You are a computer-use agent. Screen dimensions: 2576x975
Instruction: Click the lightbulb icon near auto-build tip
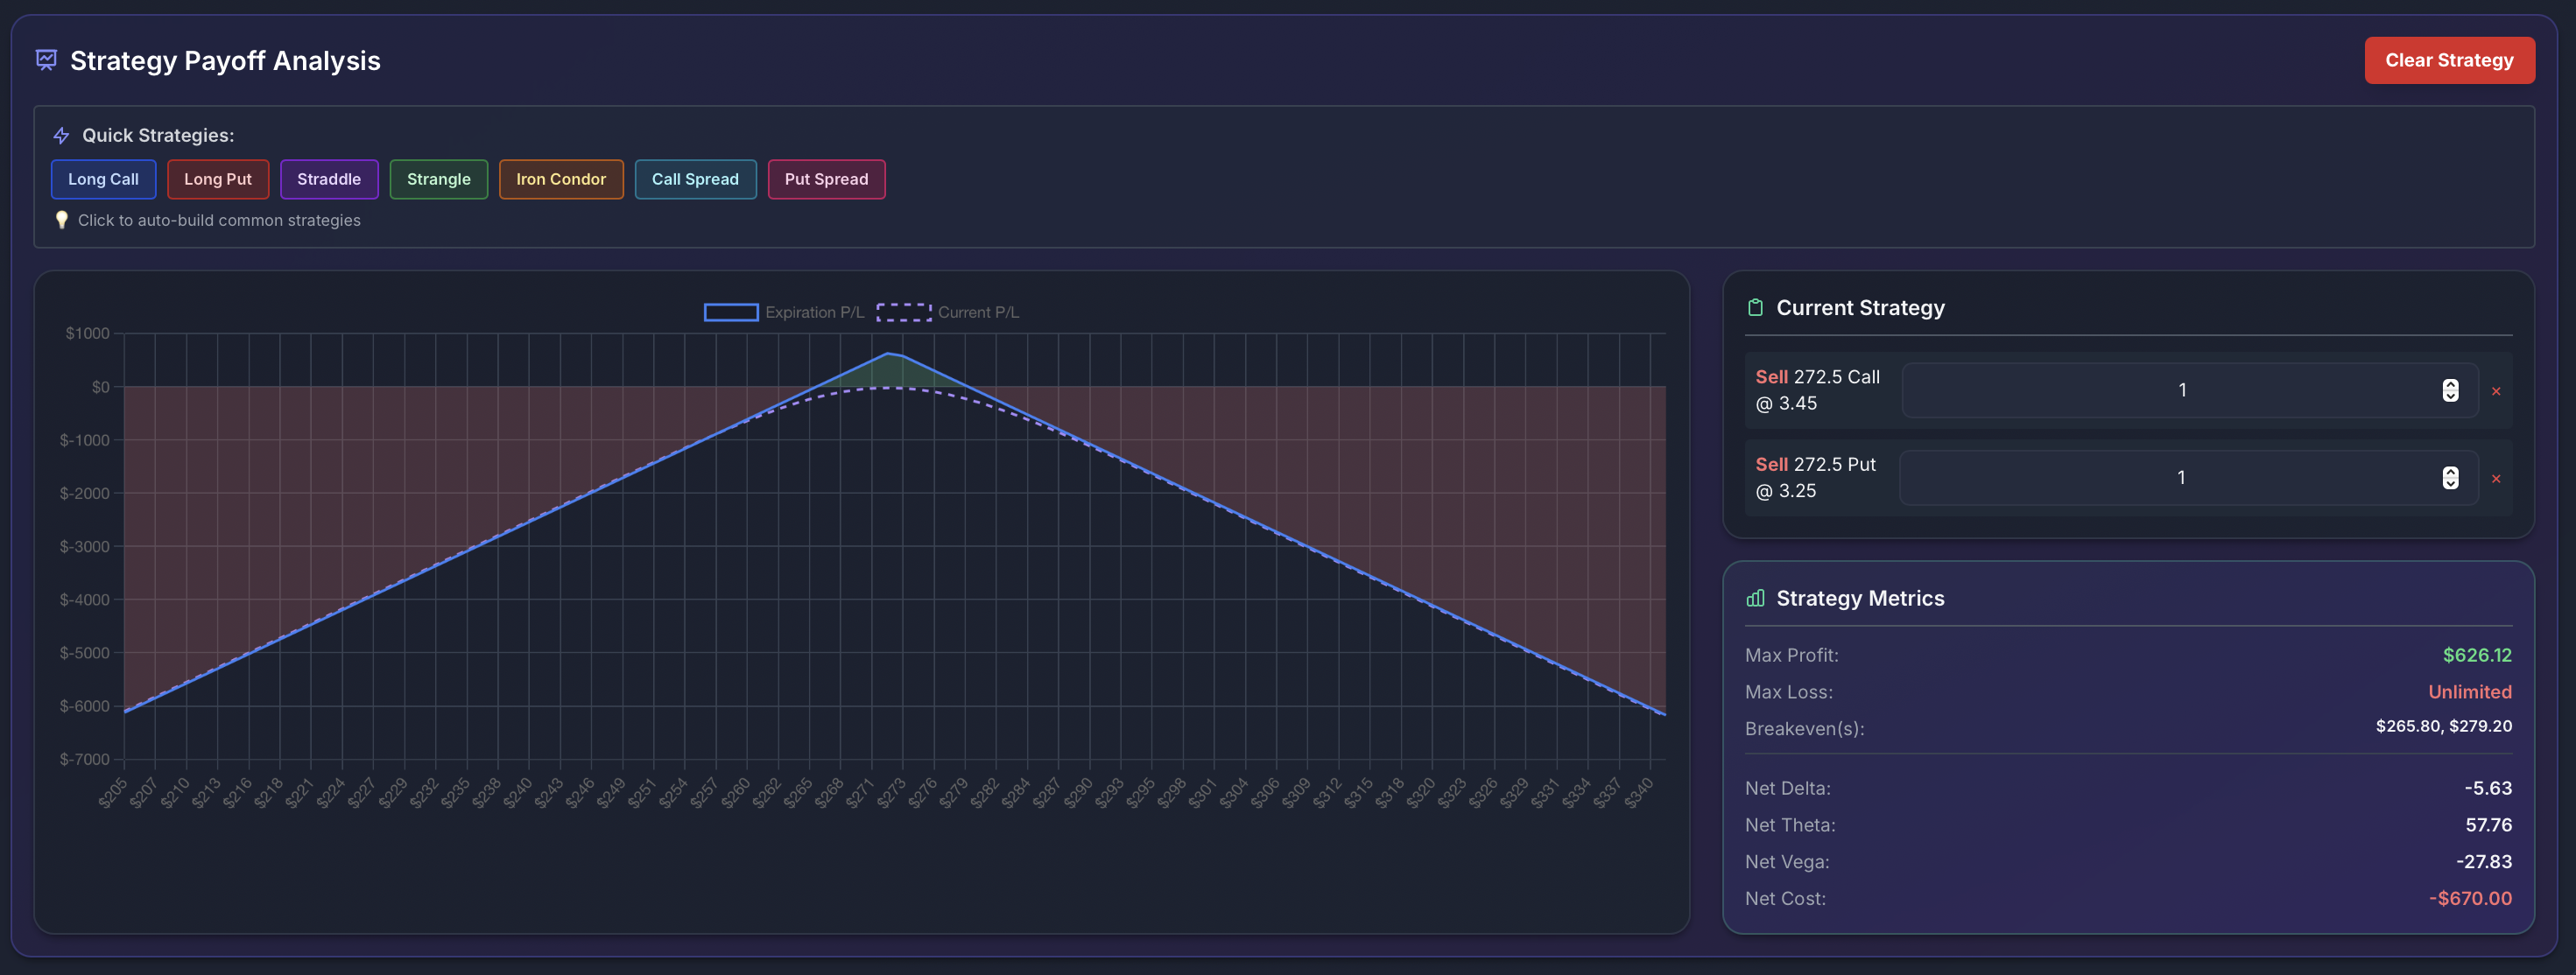point(62,220)
